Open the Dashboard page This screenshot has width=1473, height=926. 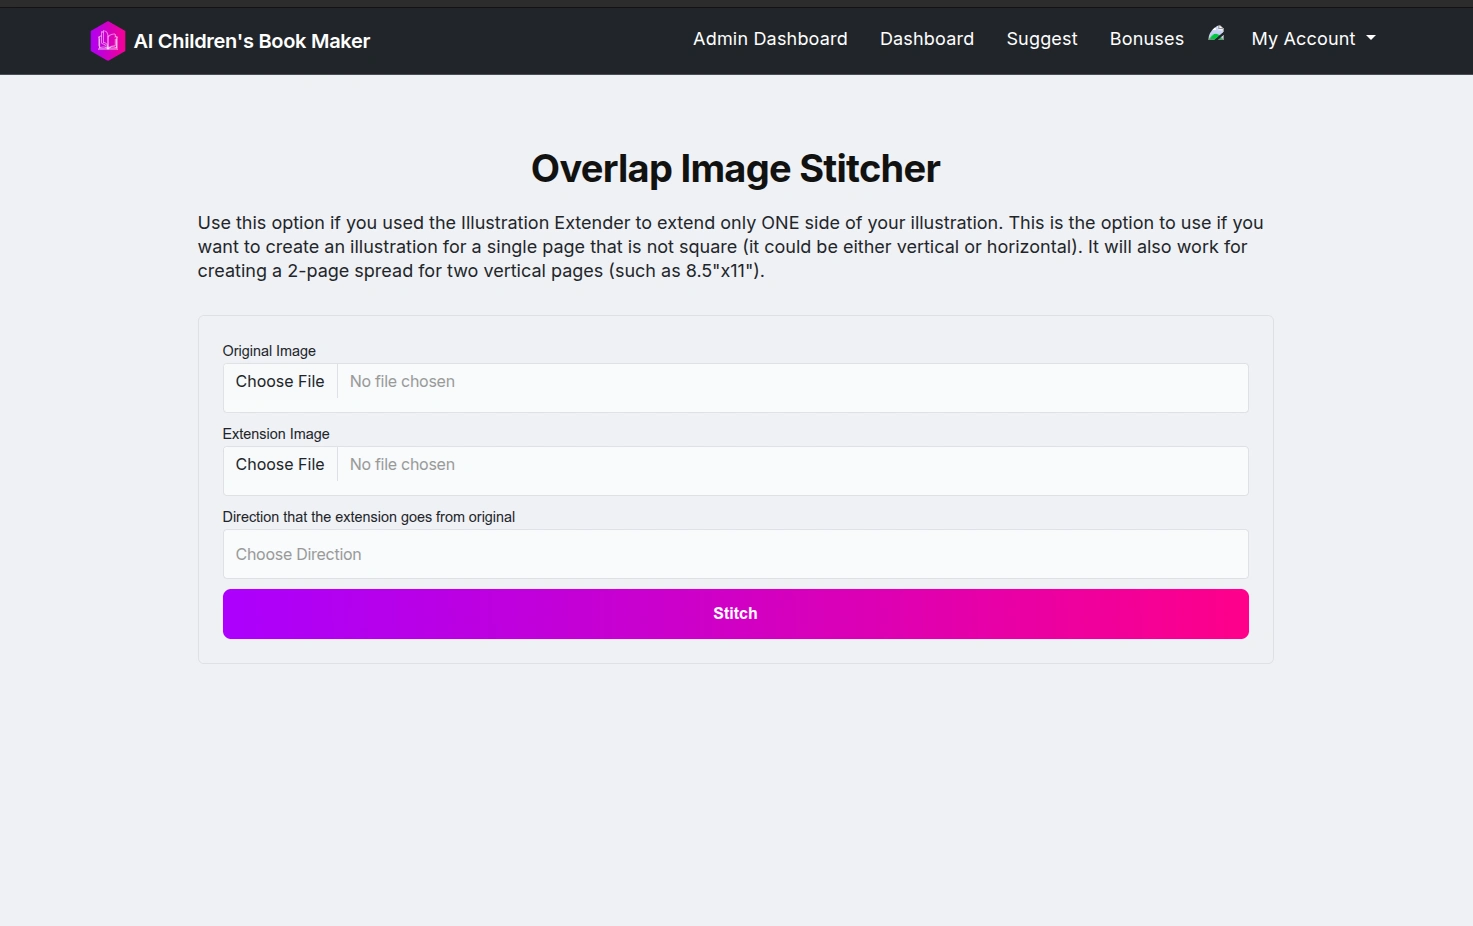click(x=926, y=38)
